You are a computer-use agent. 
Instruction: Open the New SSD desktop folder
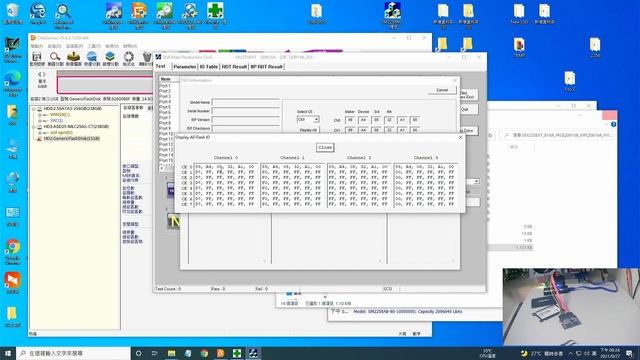pyautogui.click(x=519, y=14)
